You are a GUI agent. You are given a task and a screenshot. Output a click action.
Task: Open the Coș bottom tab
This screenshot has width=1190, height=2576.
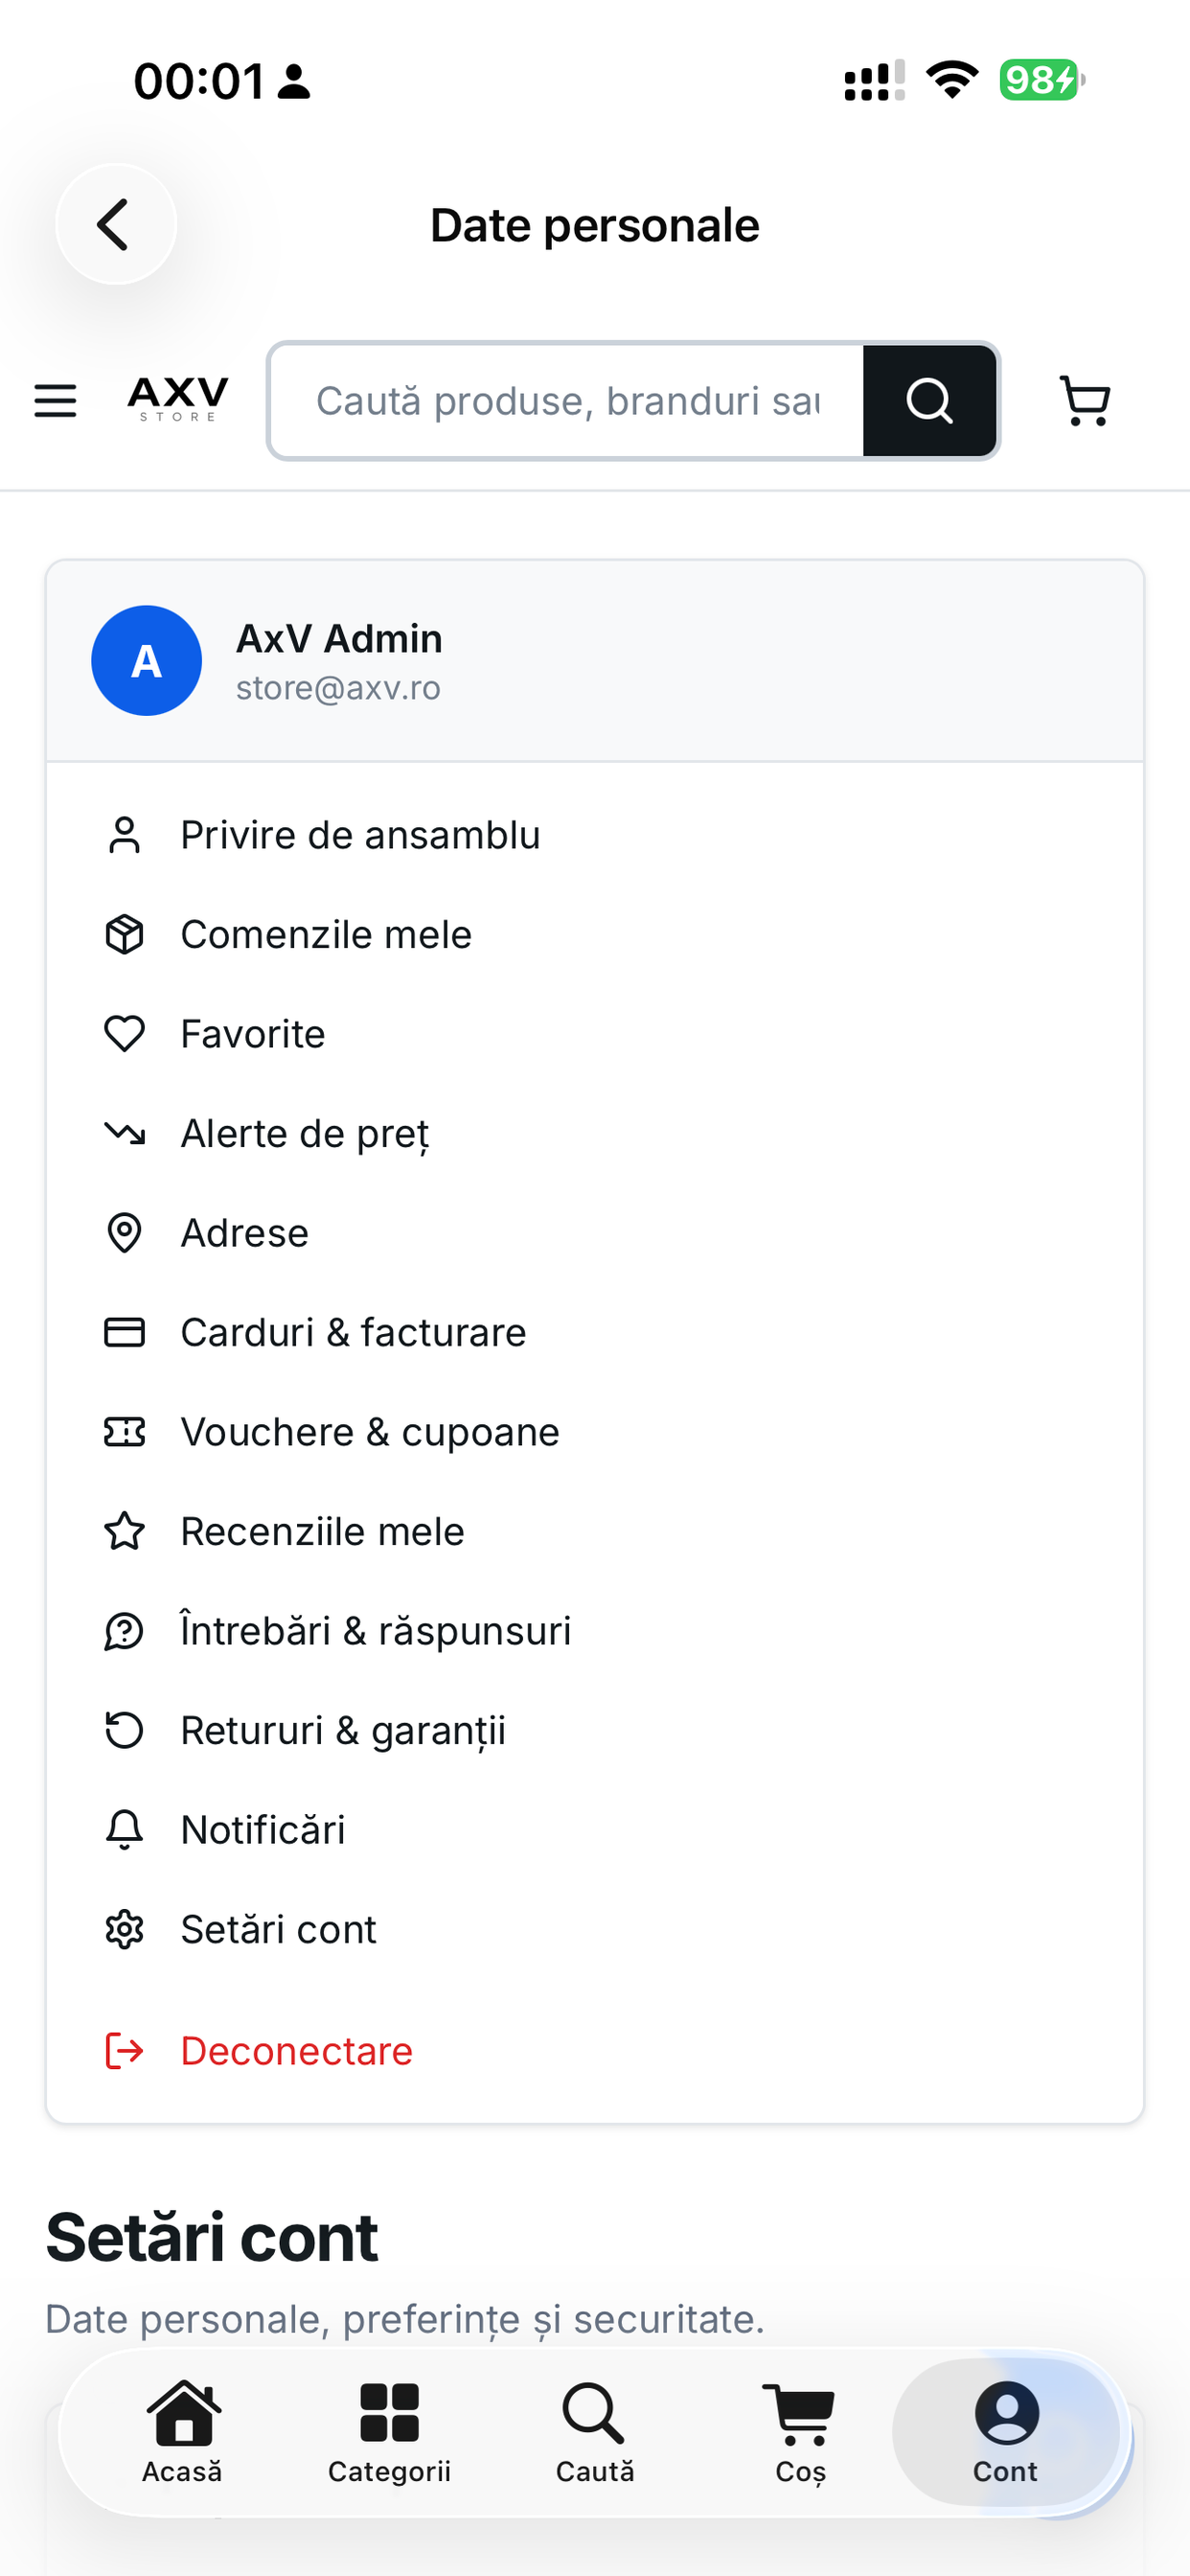coord(800,2431)
